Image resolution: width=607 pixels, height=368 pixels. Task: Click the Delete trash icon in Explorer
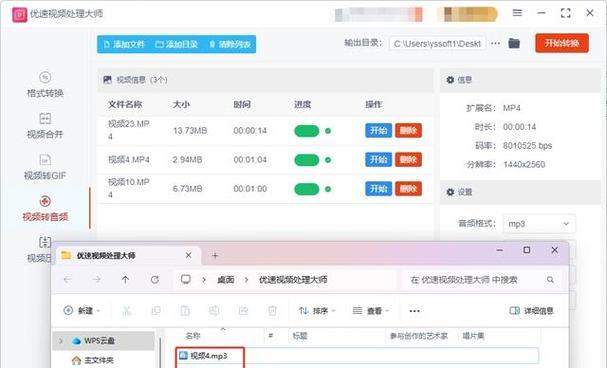[273, 311]
